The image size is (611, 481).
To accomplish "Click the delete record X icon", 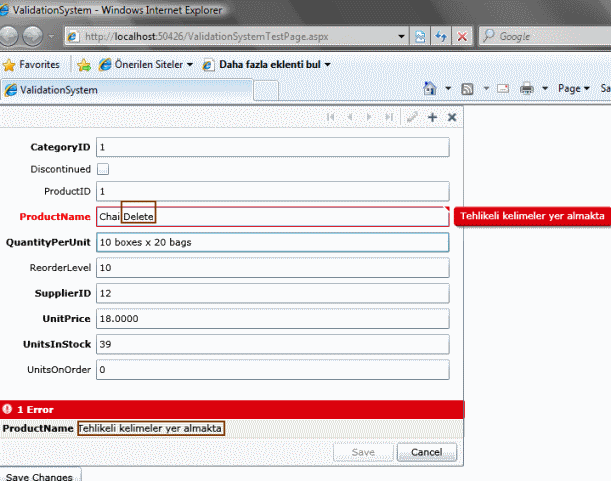I will 452,118.
